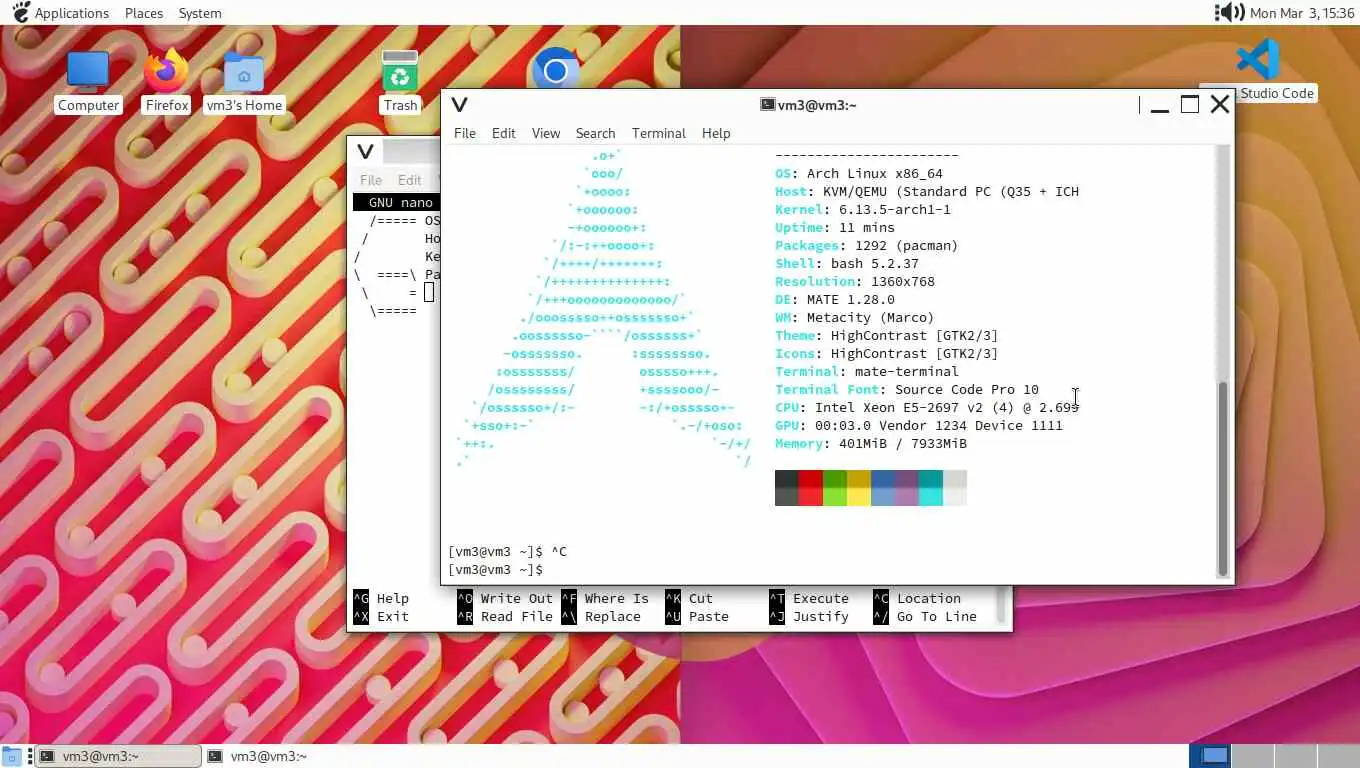Open the front terminal's window menu icon
This screenshot has width=1360, height=768.
(459, 105)
